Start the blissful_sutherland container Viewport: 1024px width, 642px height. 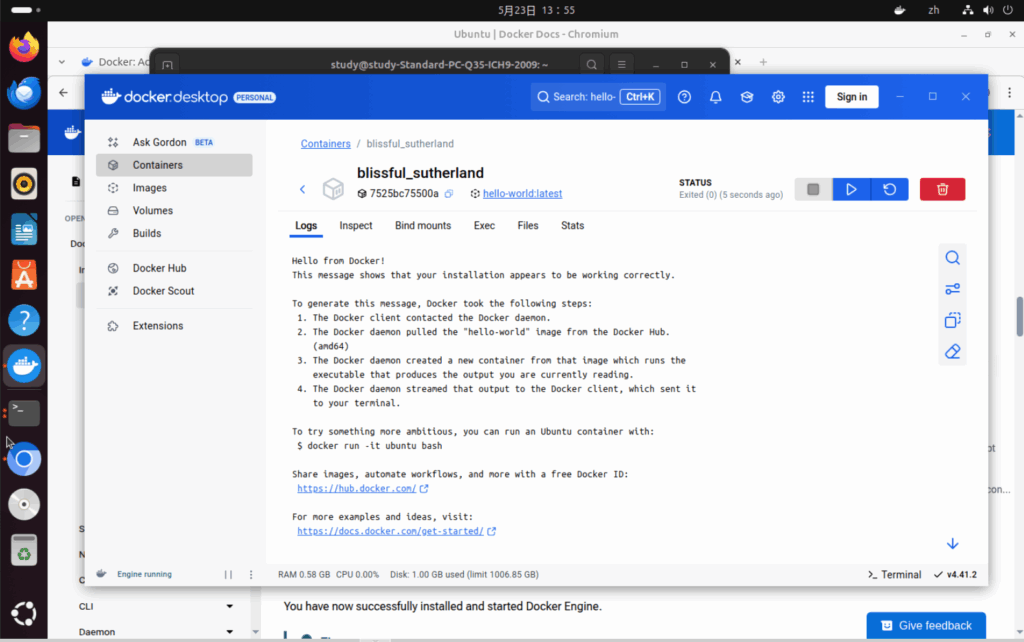(x=851, y=189)
